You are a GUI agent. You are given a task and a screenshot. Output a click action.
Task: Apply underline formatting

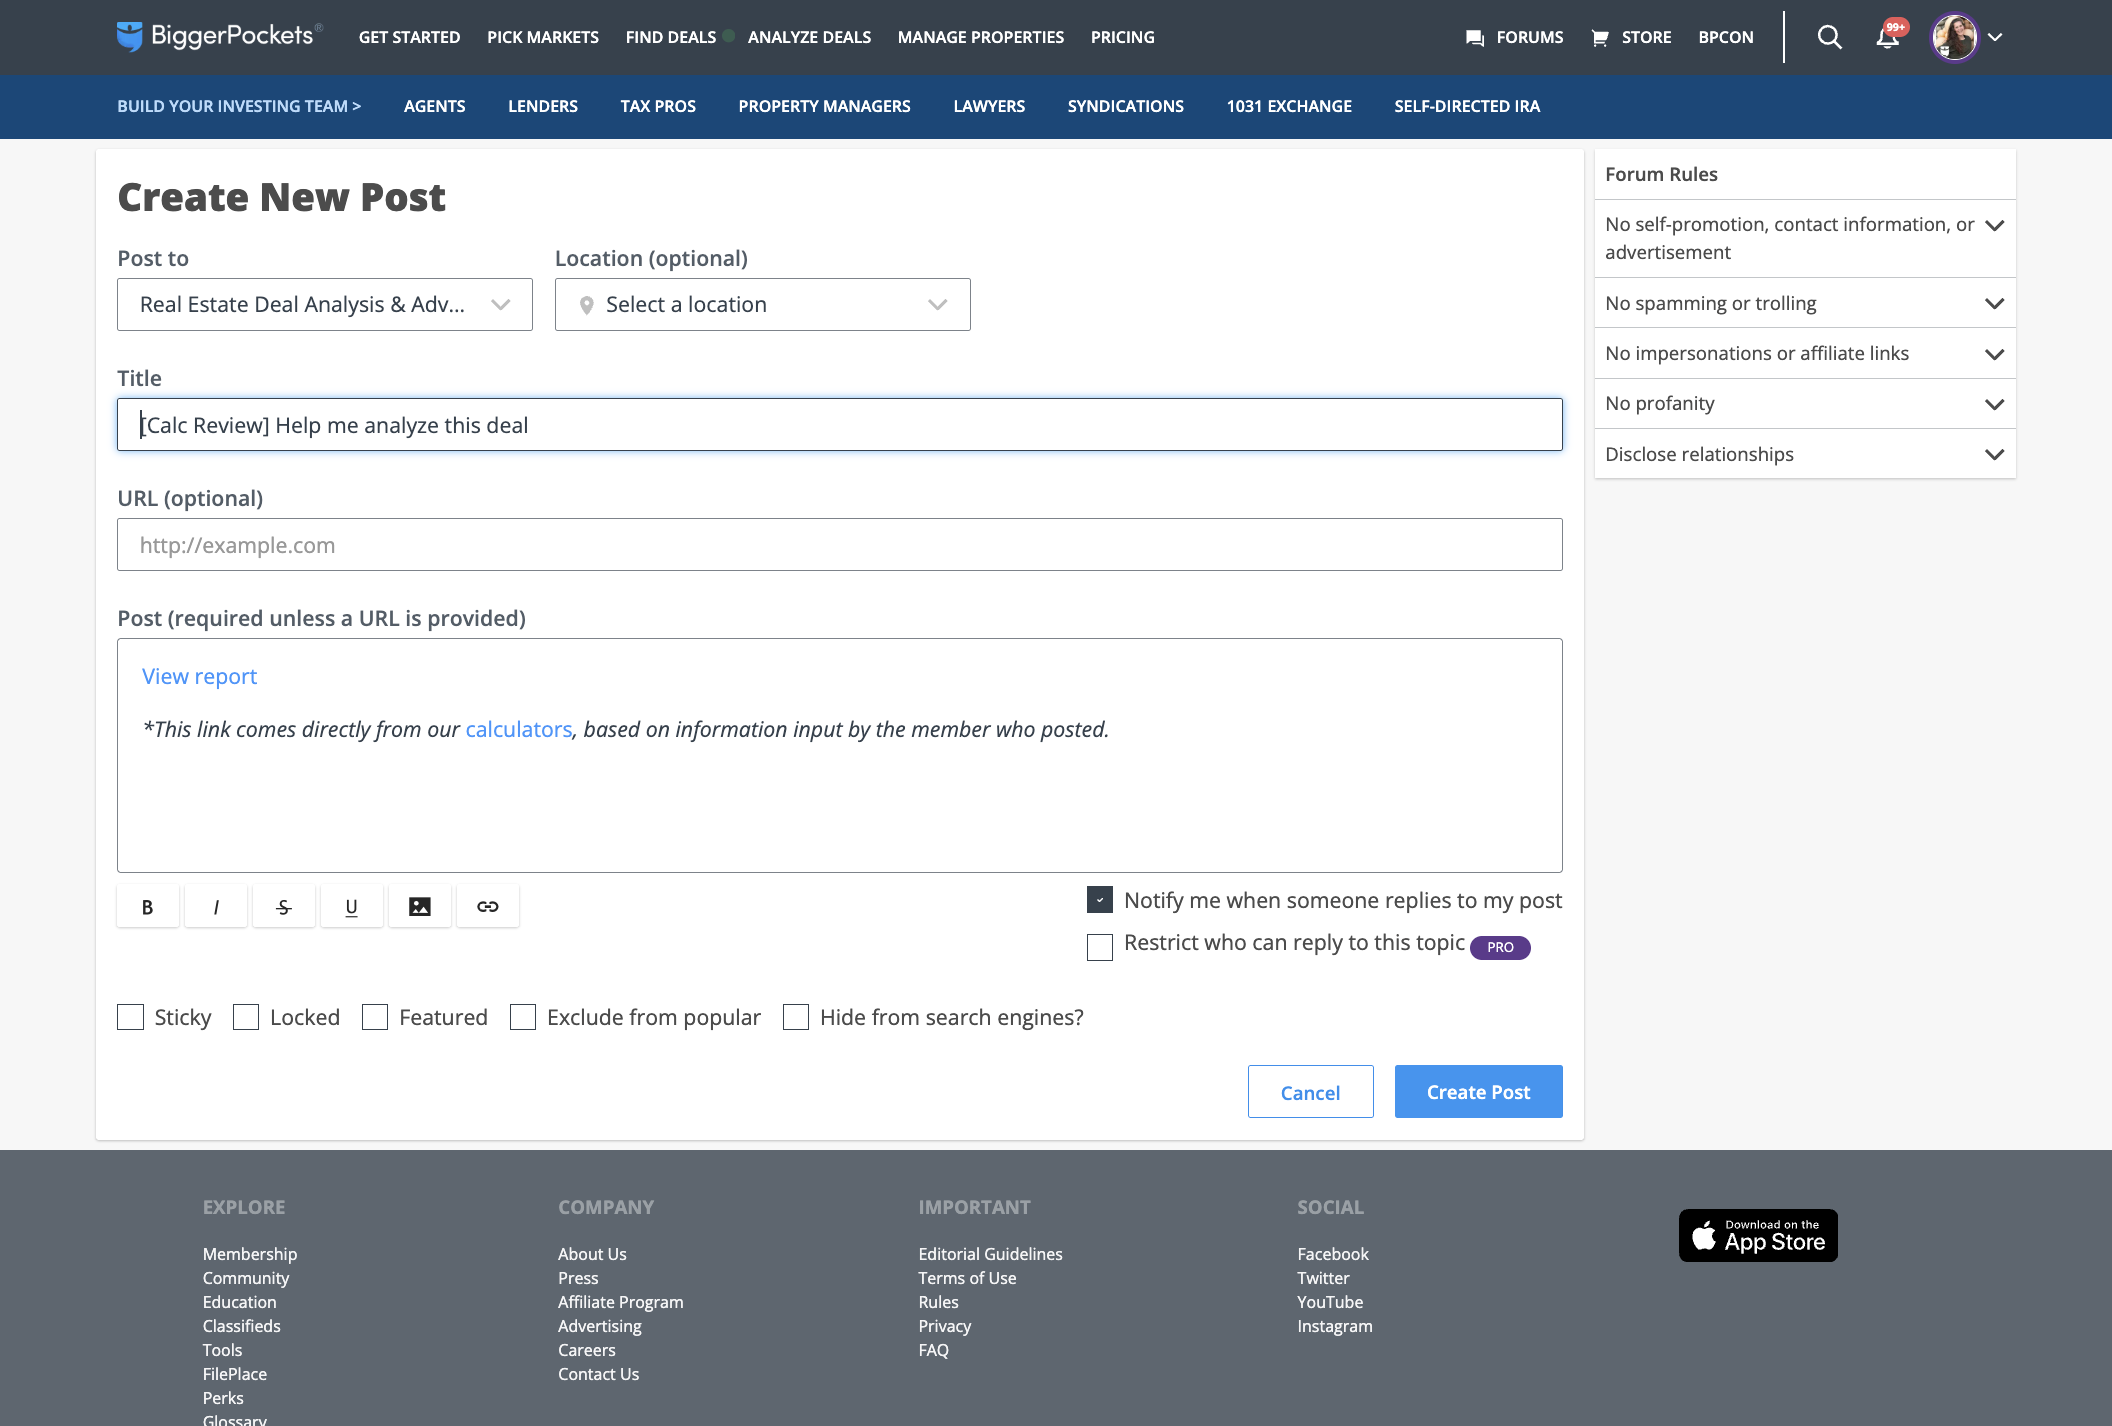click(x=352, y=906)
